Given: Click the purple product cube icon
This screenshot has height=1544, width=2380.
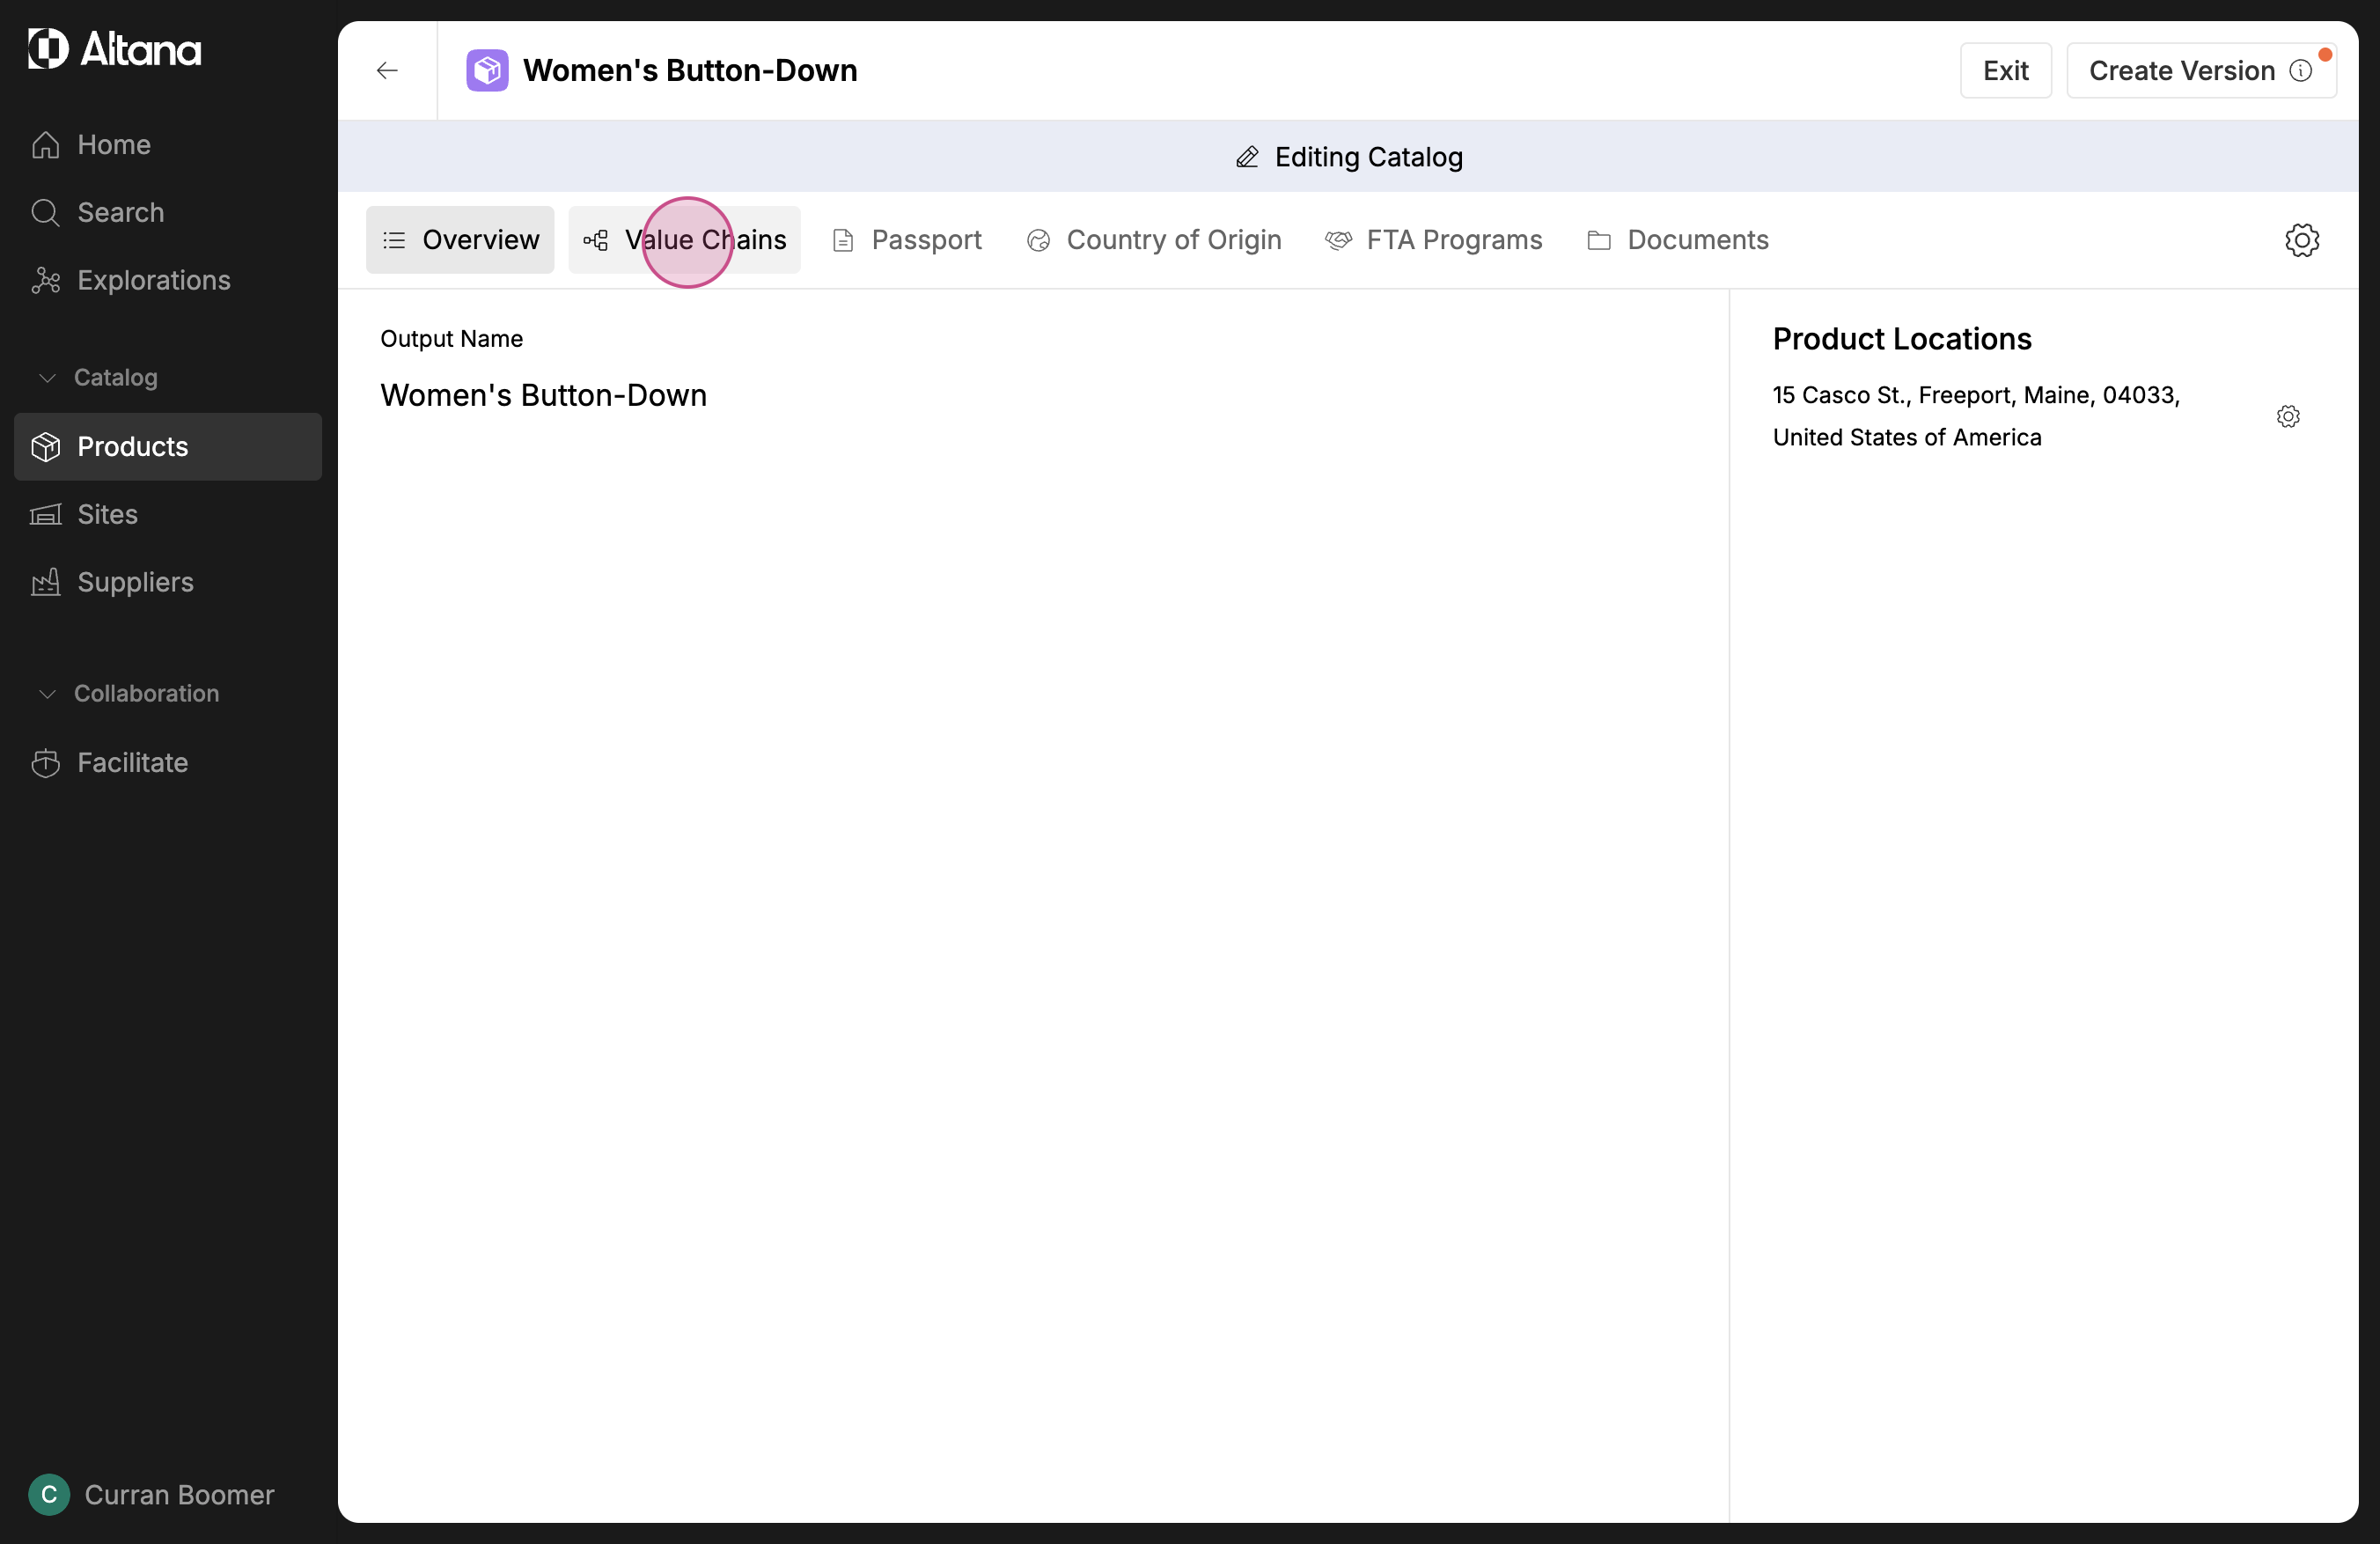Looking at the screenshot, I should click(x=487, y=70).
